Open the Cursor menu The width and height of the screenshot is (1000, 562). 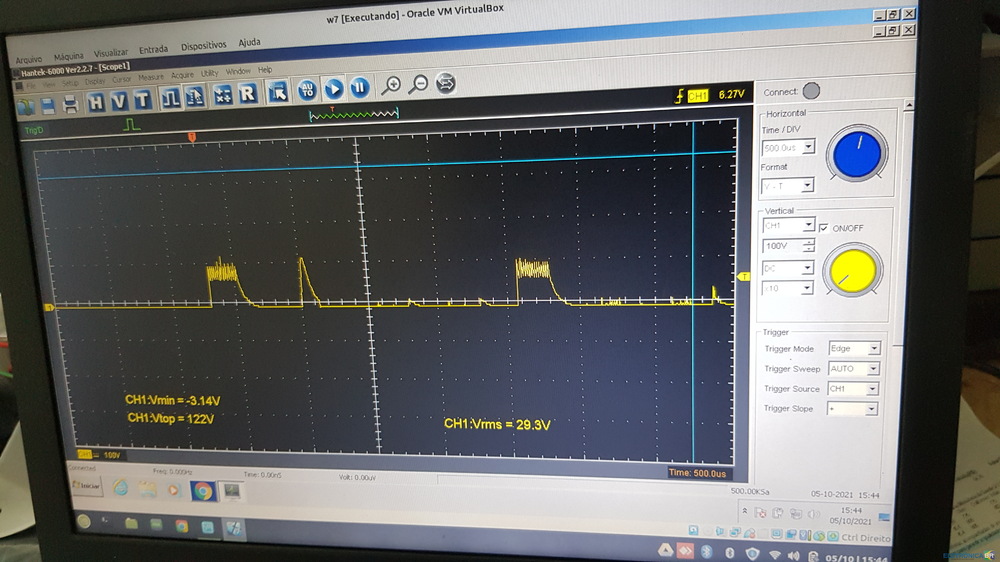(121, 79)
